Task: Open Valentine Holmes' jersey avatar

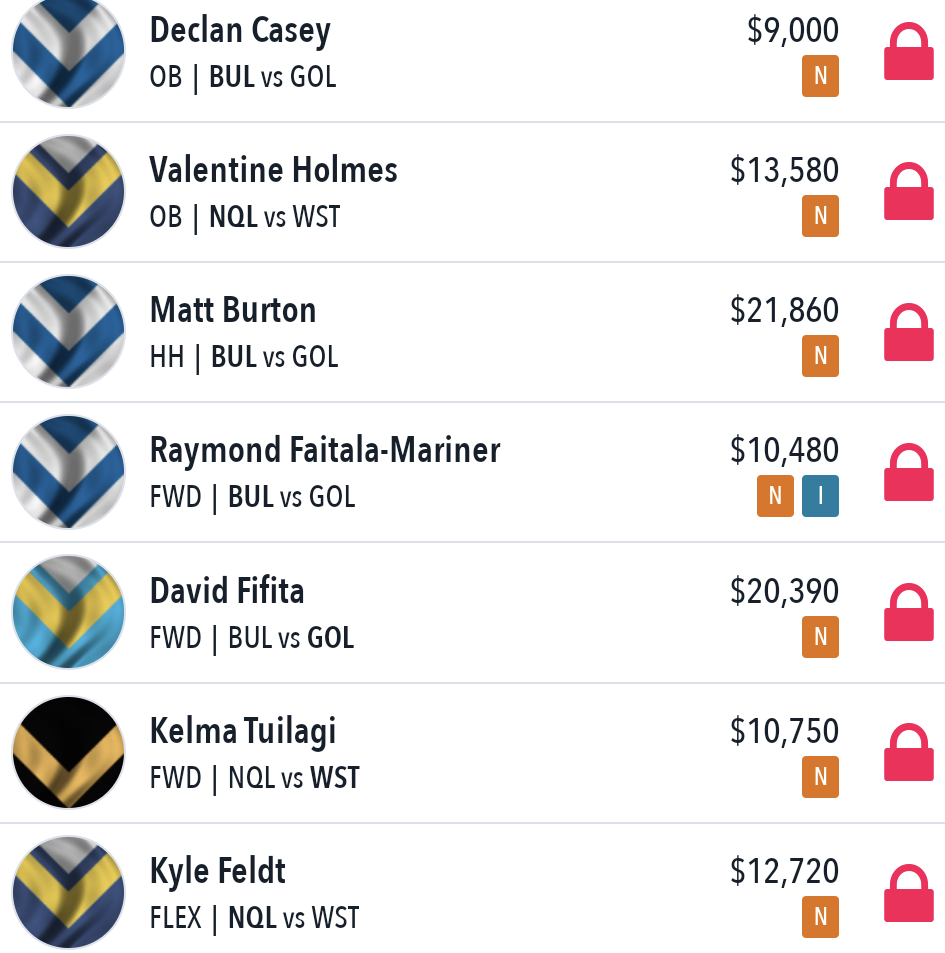Action: [x=69, y=191]
